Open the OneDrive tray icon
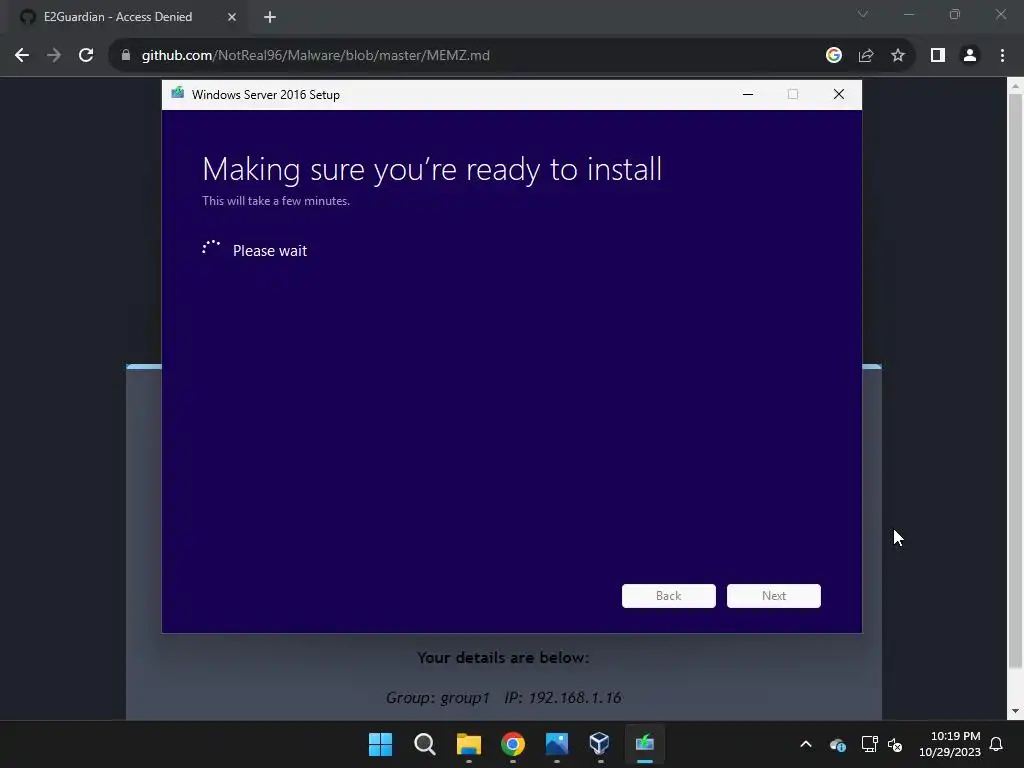Screen dimensions: 1024x768 coord(838,744)
